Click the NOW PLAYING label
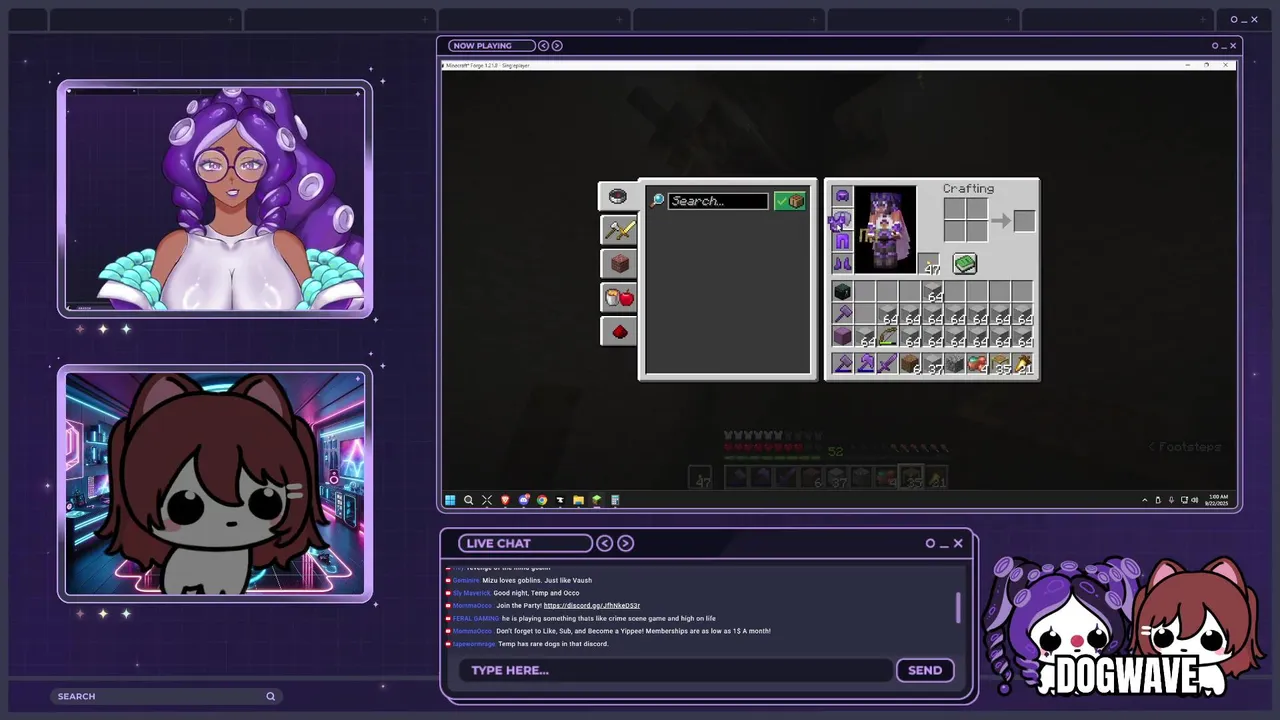The height and width of the screenshot is (720, 1280). click(x=481, y=45)
